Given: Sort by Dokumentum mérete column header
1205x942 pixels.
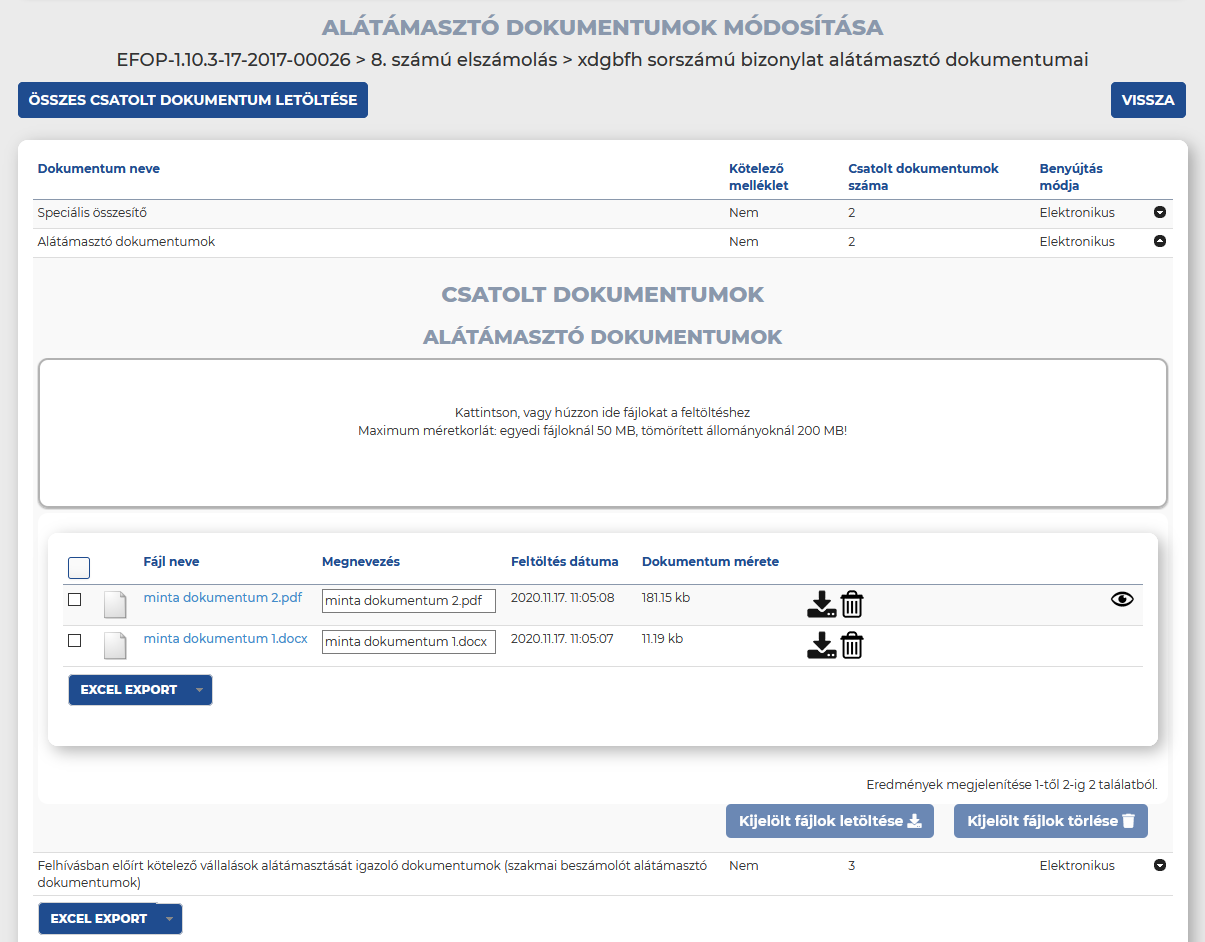Looking at the screenshot, I should 710,562.
